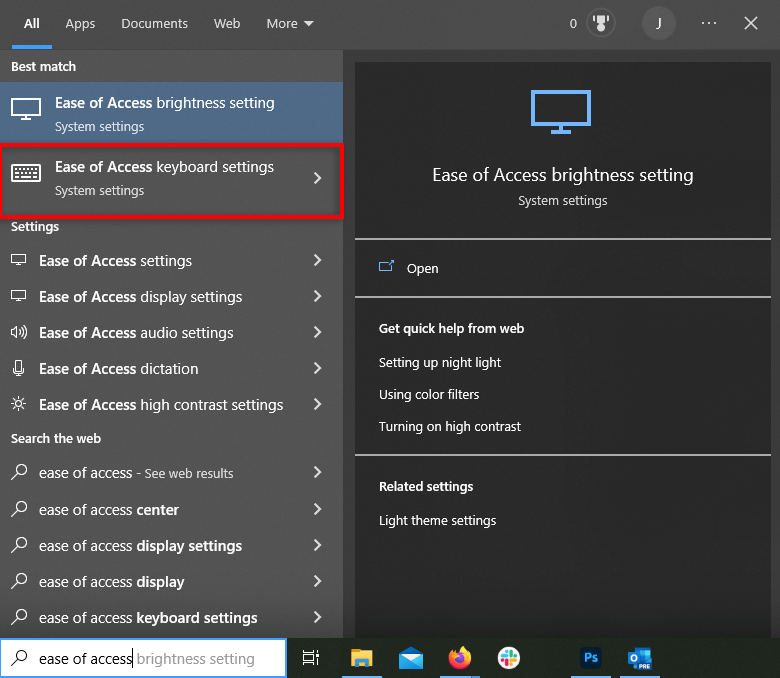Switch to the Documents tab
Image resolution: width=780 pixels, height=678 pixels.
[154, 23]
